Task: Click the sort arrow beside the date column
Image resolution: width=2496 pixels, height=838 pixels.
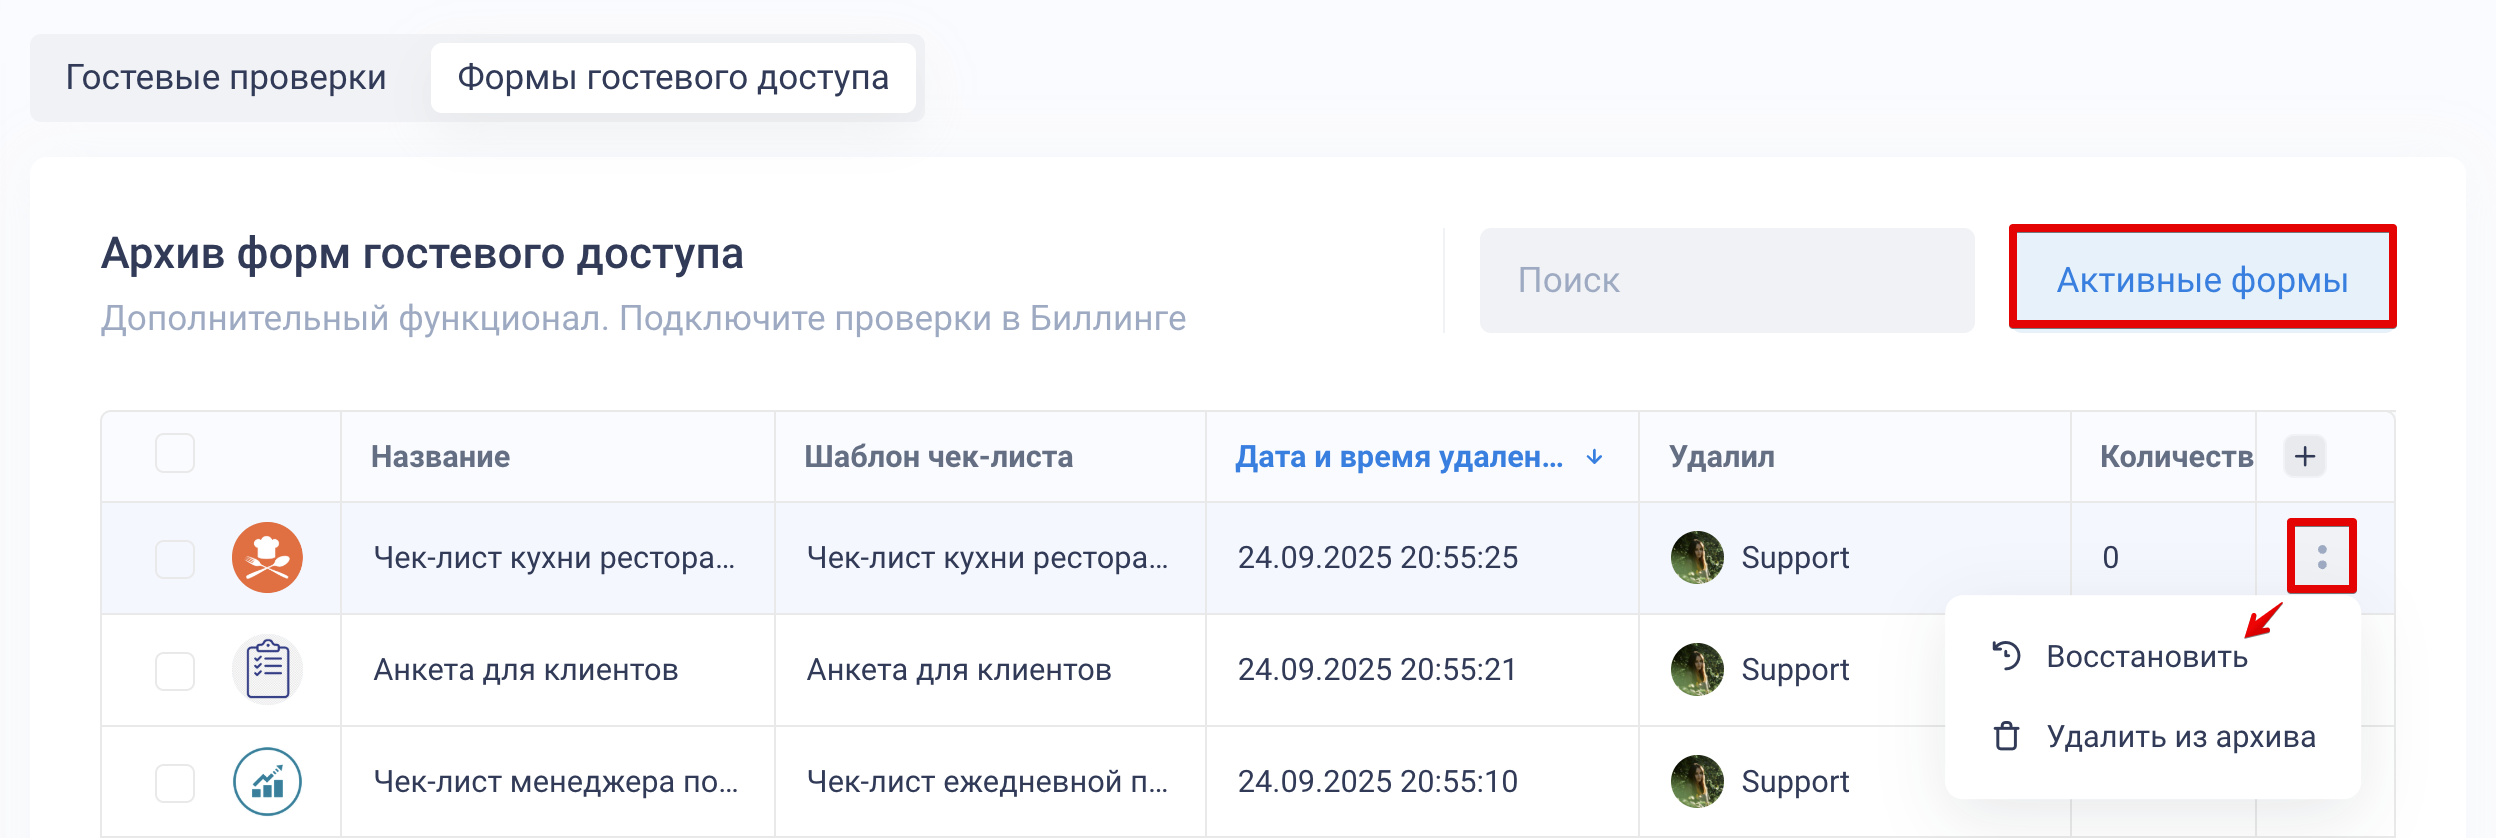Action: (1595, 457)
